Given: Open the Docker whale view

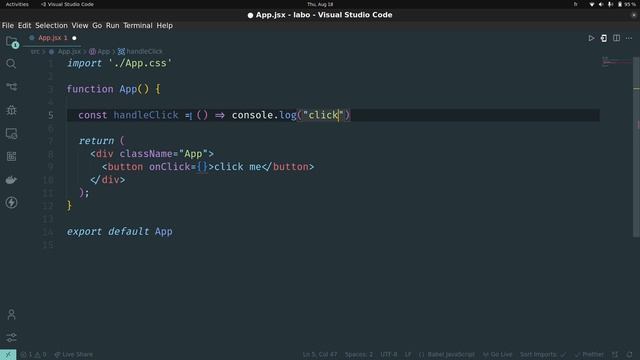Looking at the screenshot, I should click(x=11, y=180).
